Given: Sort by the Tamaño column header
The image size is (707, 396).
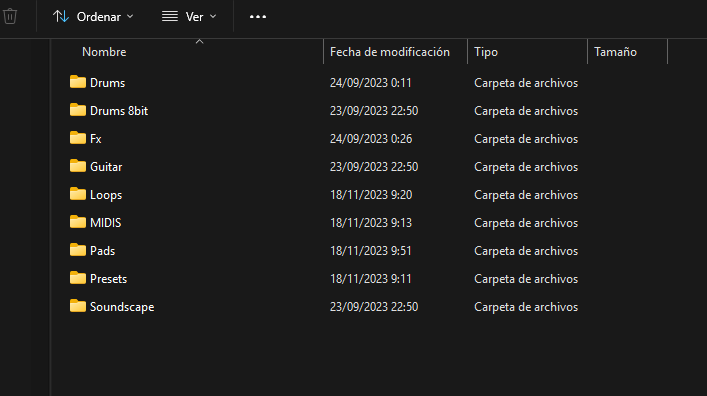Looking at the screenshot, I should [x=615, y=52].
